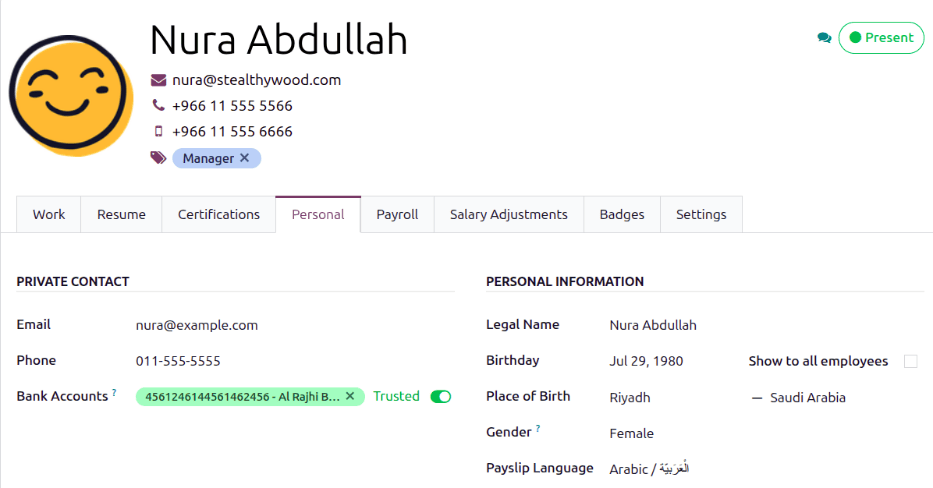933x488 pixels.
Task: Click the employee avatar image
Action: [71, 95]
